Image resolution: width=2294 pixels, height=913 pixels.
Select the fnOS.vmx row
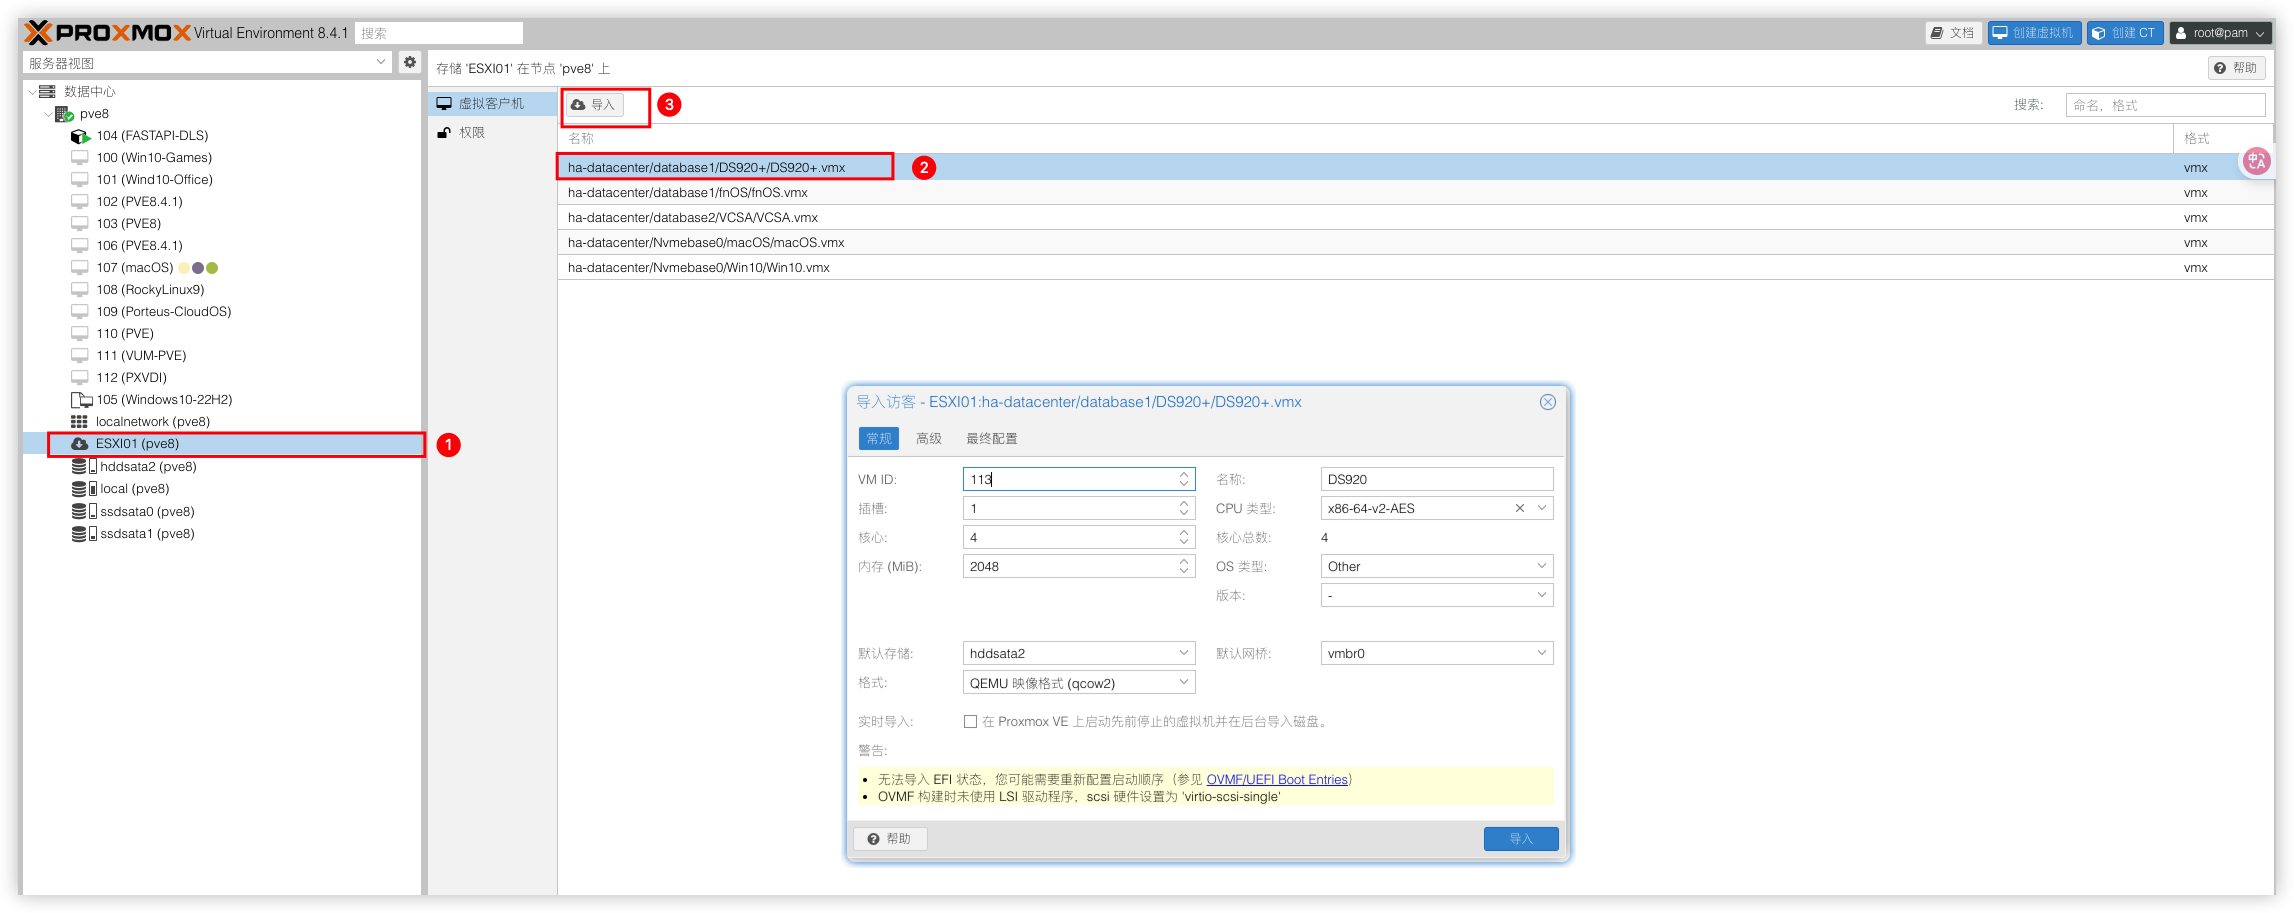pos(1415,193)
